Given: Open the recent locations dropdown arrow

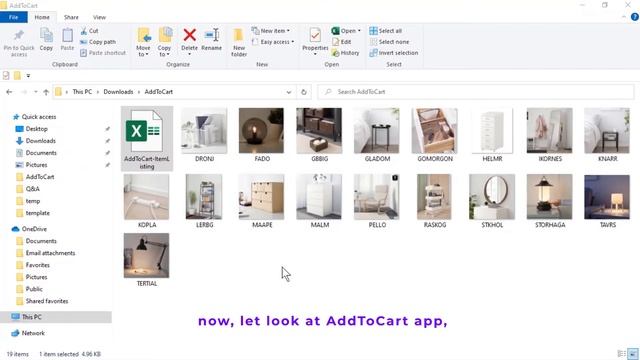Looking at the screenshot, I should point(36,92).
